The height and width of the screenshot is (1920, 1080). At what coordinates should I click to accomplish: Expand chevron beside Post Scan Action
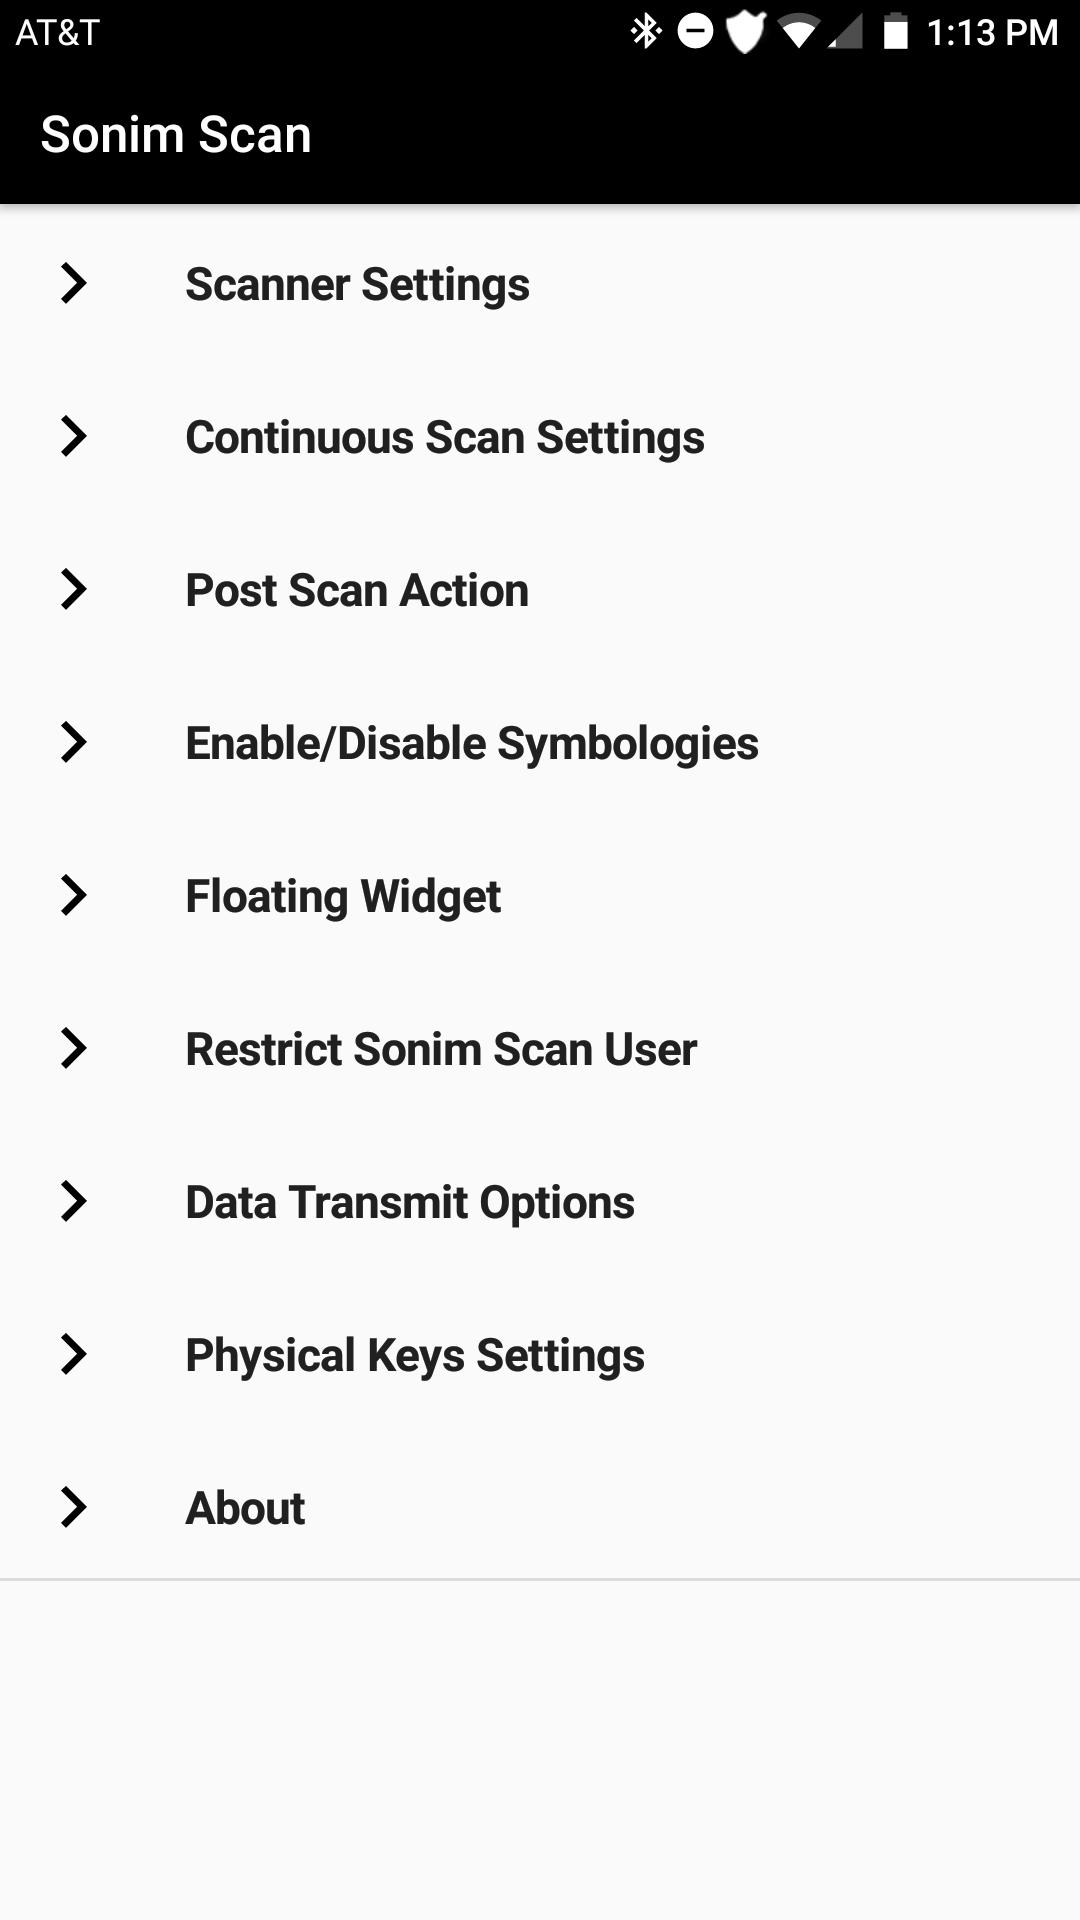[73, 590]
